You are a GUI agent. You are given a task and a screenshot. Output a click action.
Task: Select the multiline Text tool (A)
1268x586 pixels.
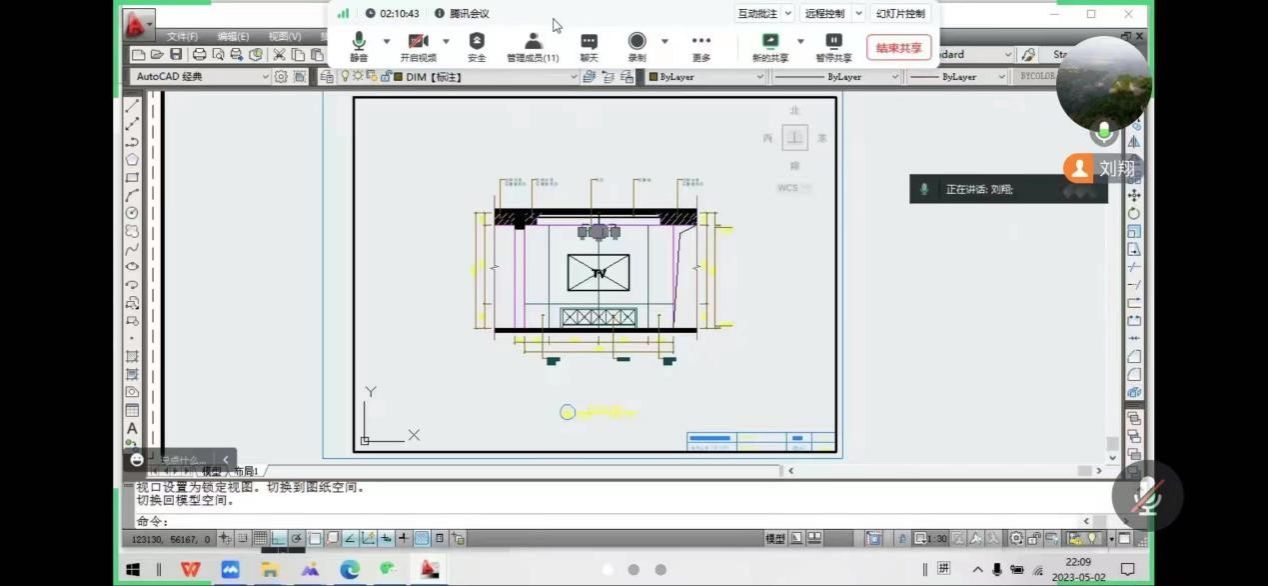click(132, 428)
